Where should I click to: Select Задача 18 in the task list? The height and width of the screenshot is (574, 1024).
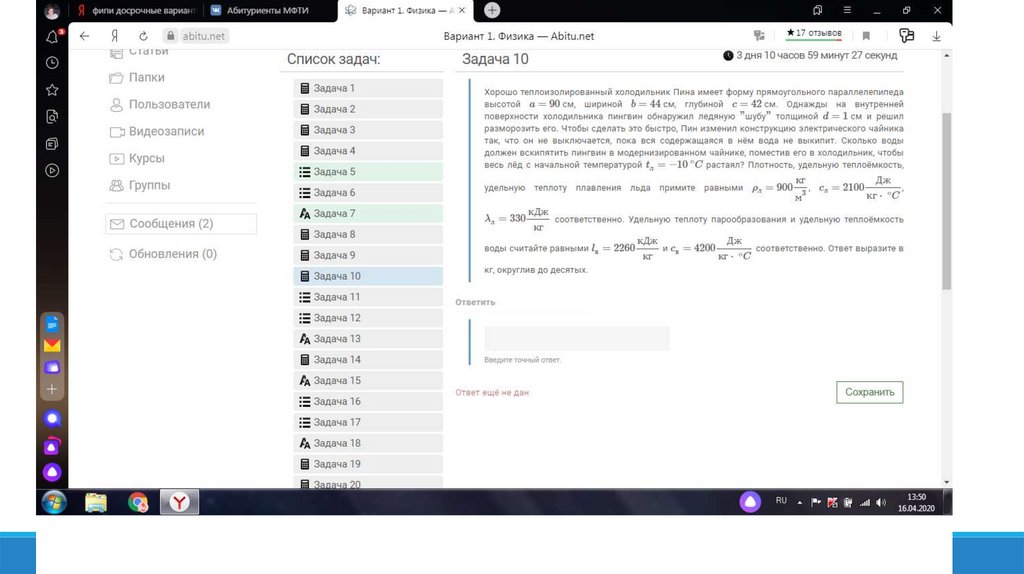pos(368,443)
